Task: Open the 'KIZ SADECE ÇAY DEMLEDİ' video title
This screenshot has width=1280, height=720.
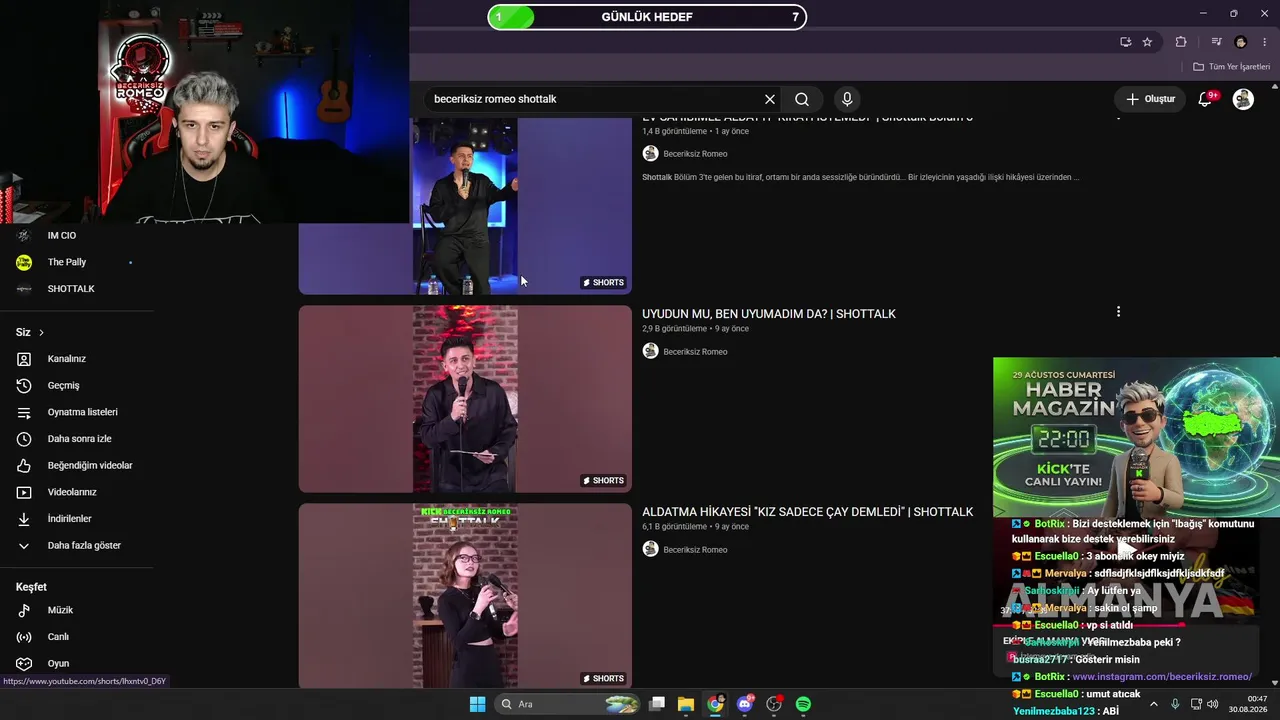Action: tap(807, 512)
